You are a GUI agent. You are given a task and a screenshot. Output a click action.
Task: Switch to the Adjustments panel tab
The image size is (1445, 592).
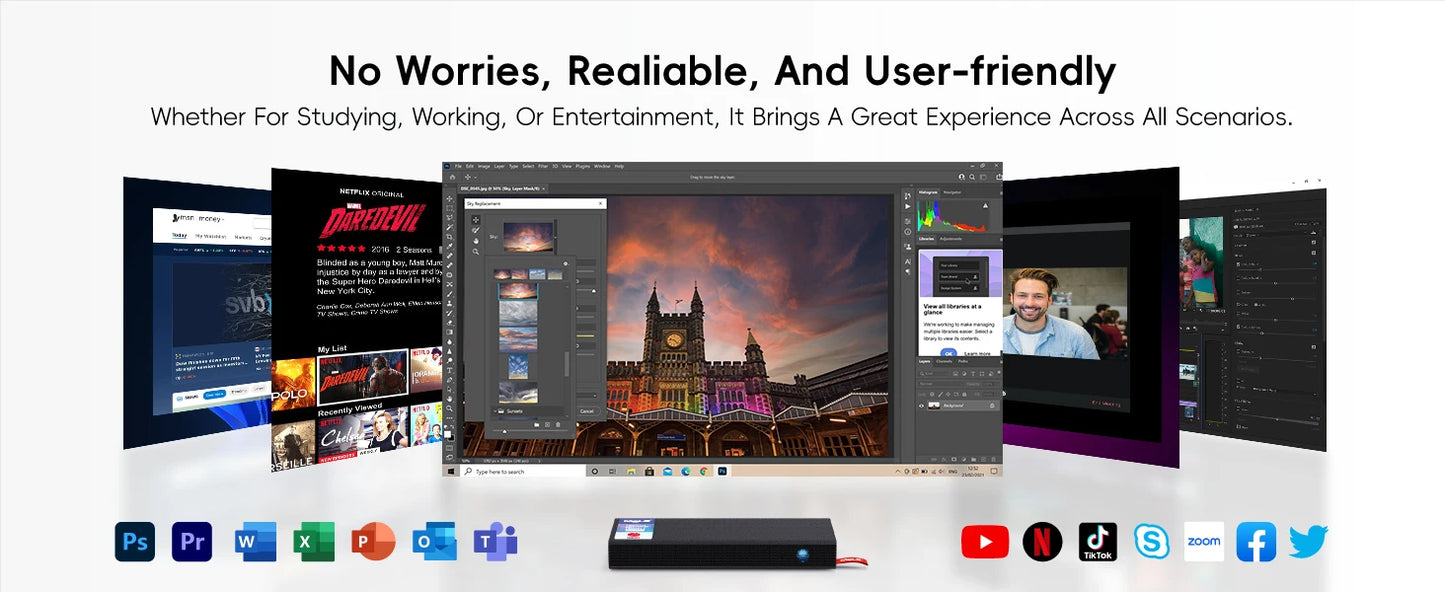(950, 239)
